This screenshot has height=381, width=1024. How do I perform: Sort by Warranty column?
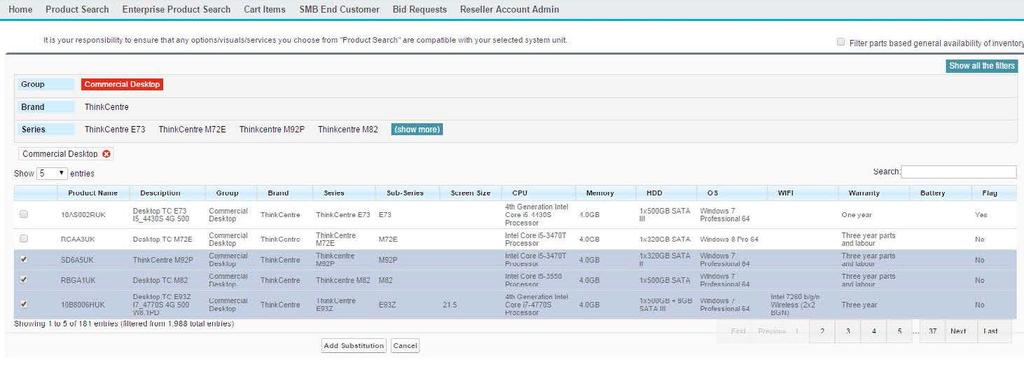(864, 193)
